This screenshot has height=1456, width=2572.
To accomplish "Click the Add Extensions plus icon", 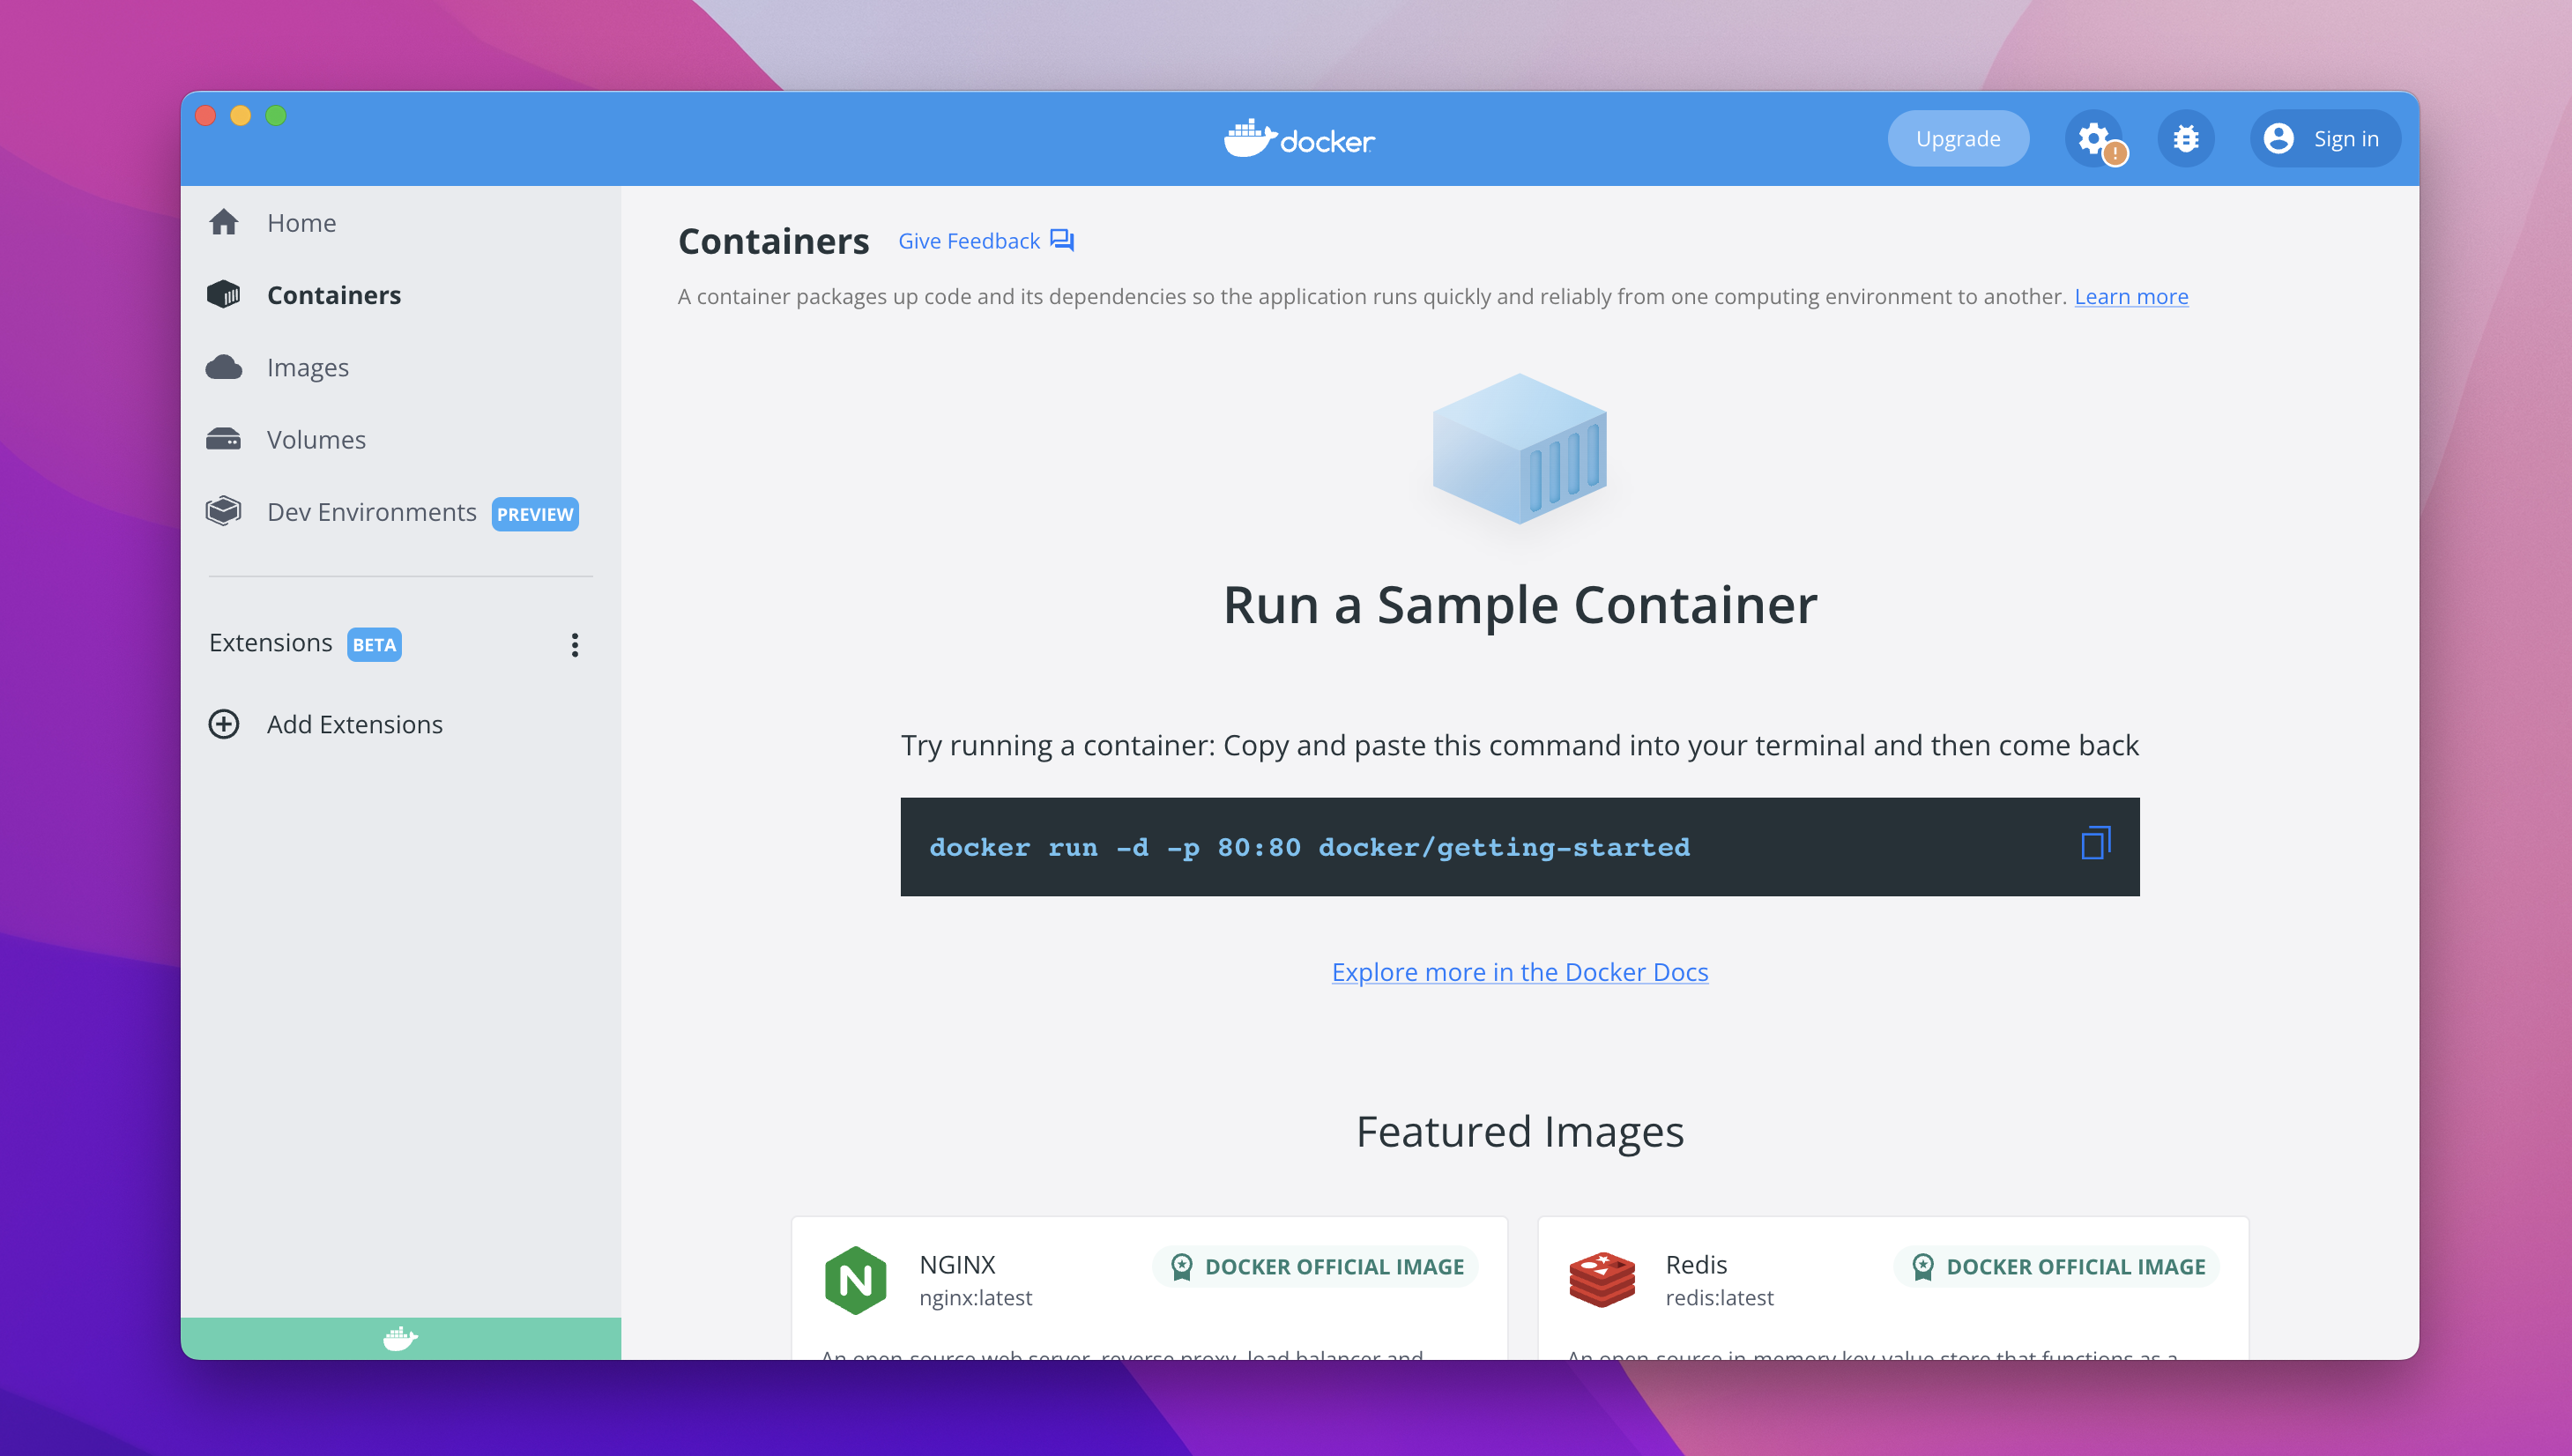I will pos(223,724).
